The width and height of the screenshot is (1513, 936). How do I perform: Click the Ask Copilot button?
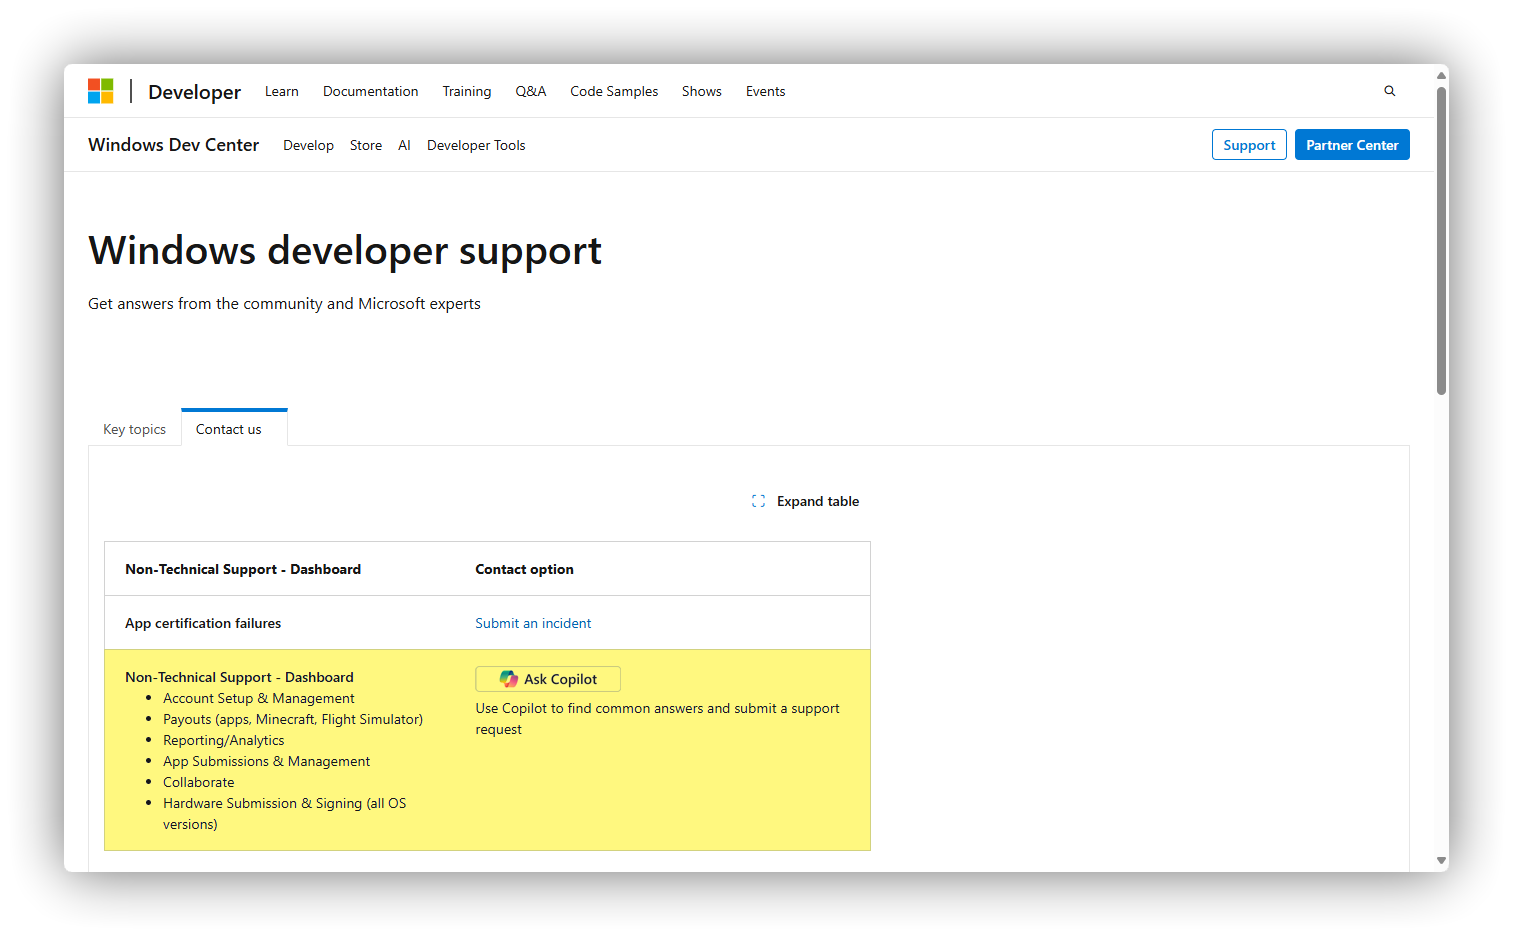pos(548,679)
